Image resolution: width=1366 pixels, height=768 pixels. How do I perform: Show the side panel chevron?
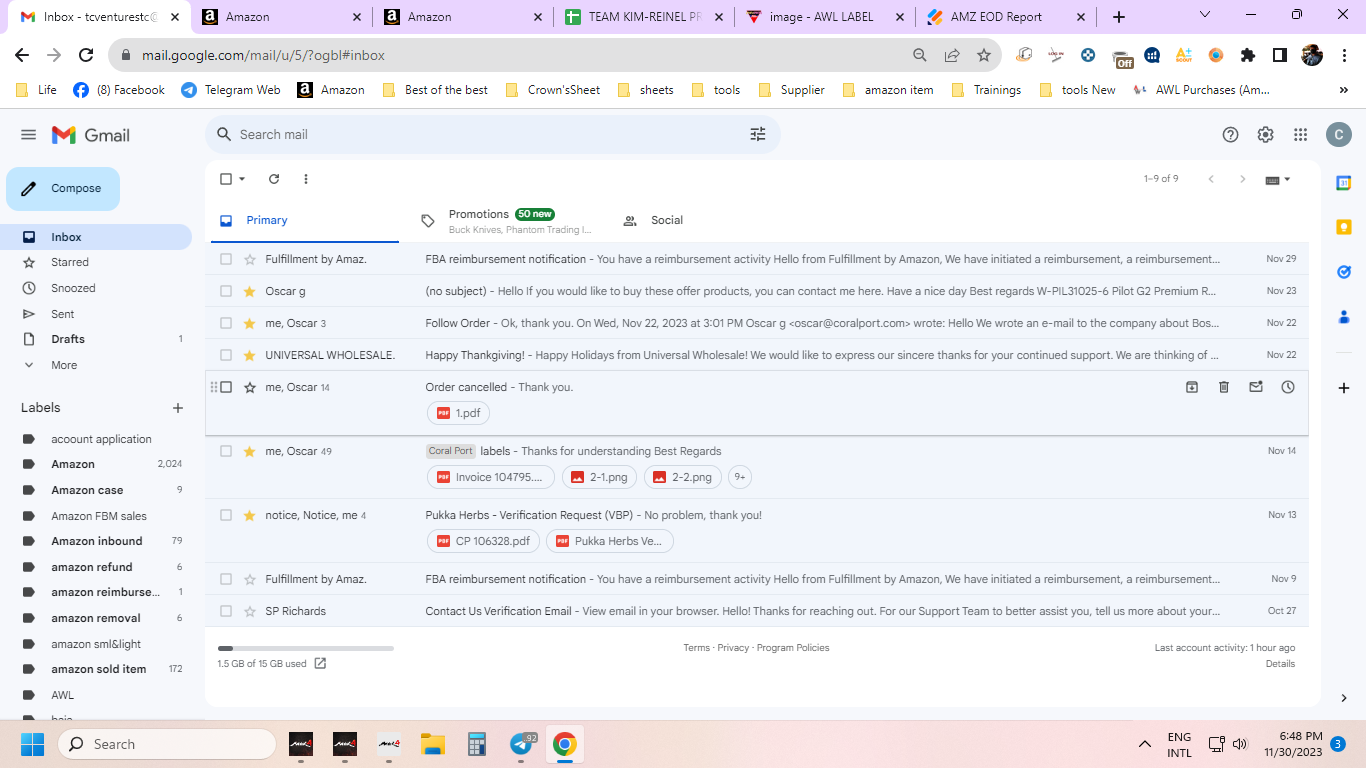click(1344, 698)
